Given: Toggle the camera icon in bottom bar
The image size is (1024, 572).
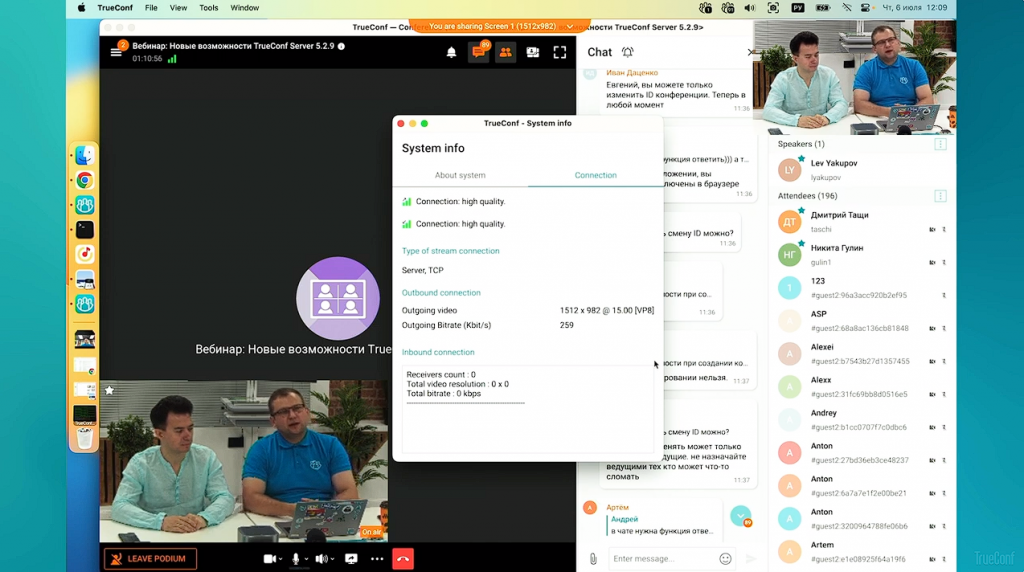Looking at the screenshot, I should pos(268,559).
